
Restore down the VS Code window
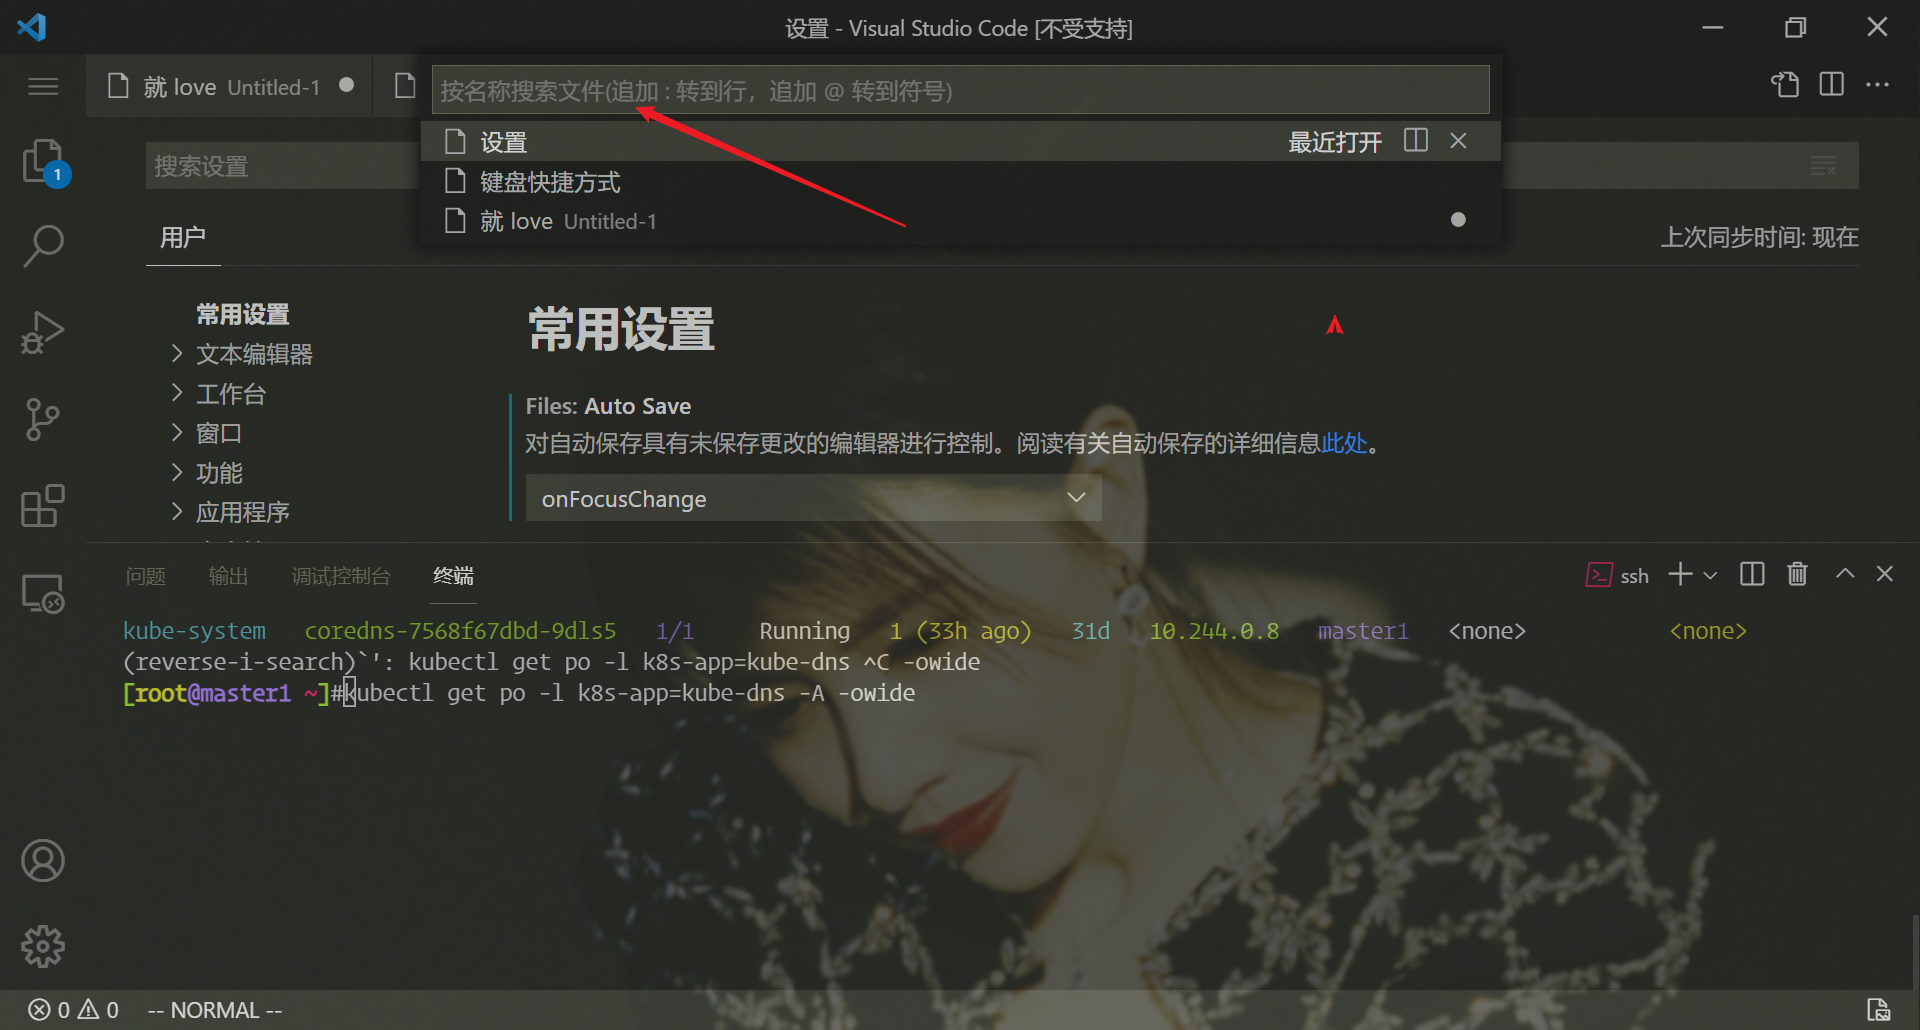pyautogui.click(x=1796, y=27)
